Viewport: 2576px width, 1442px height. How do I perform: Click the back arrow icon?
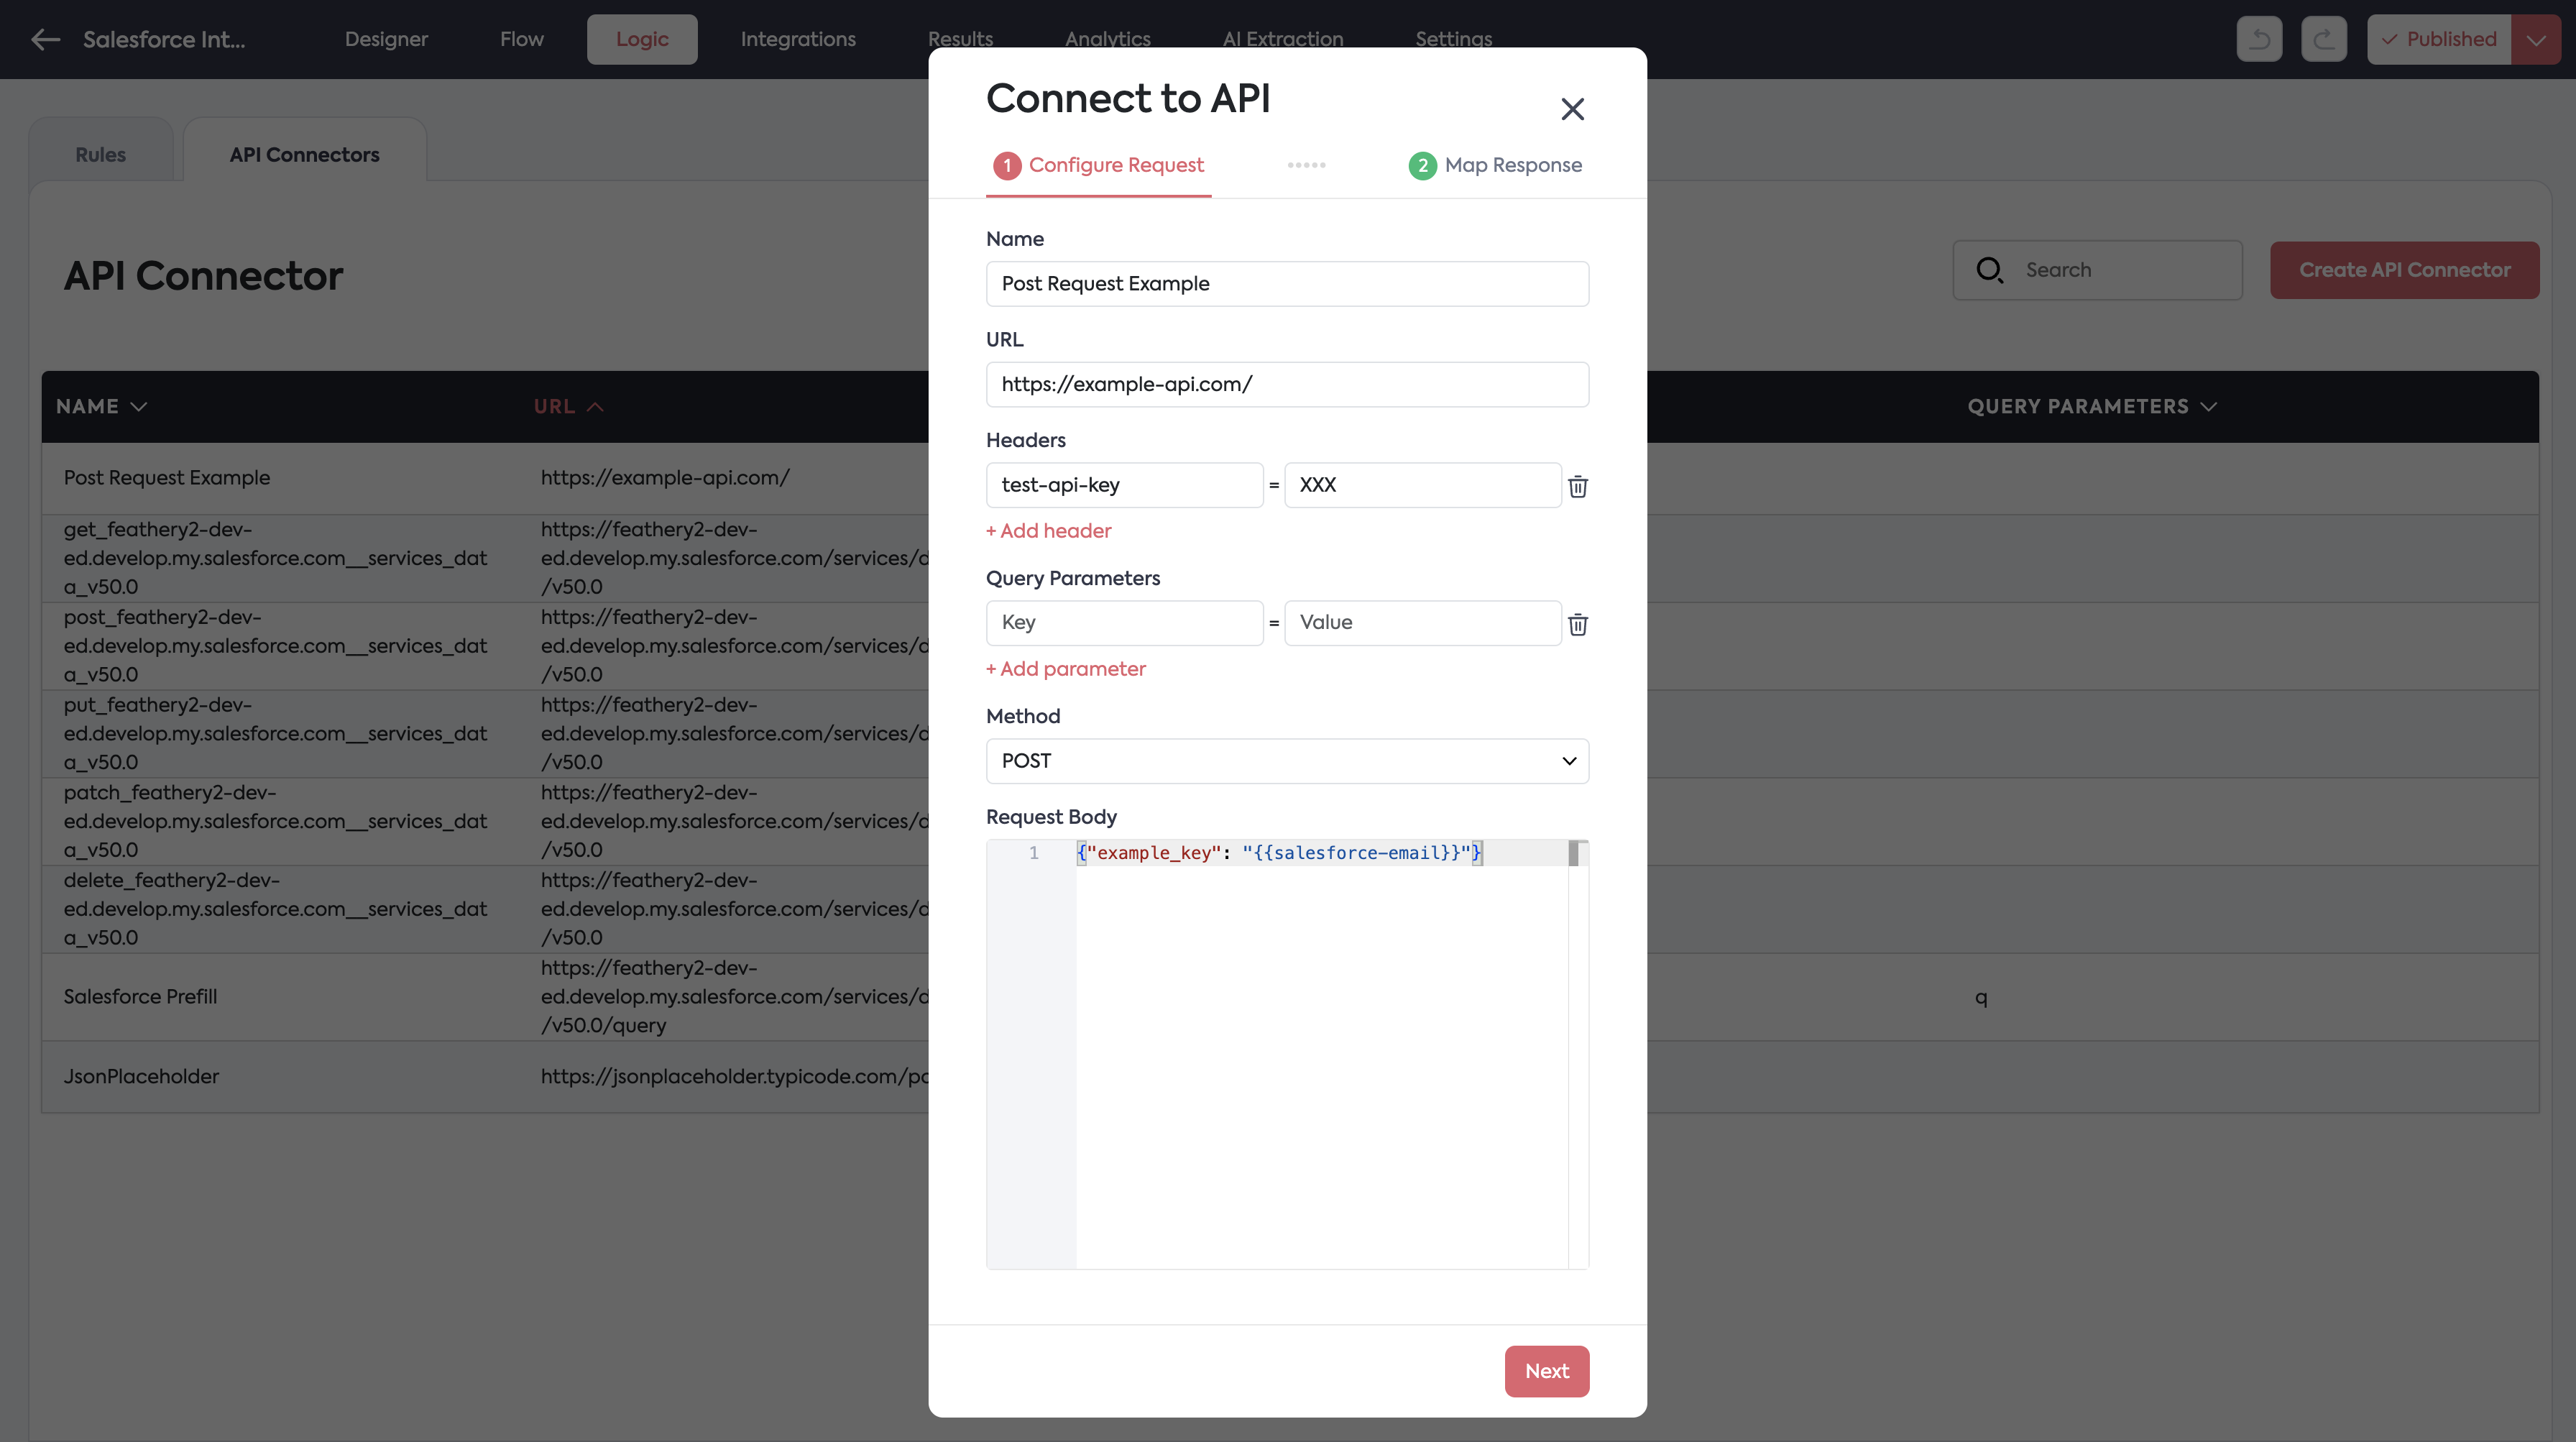coord(46,39)
